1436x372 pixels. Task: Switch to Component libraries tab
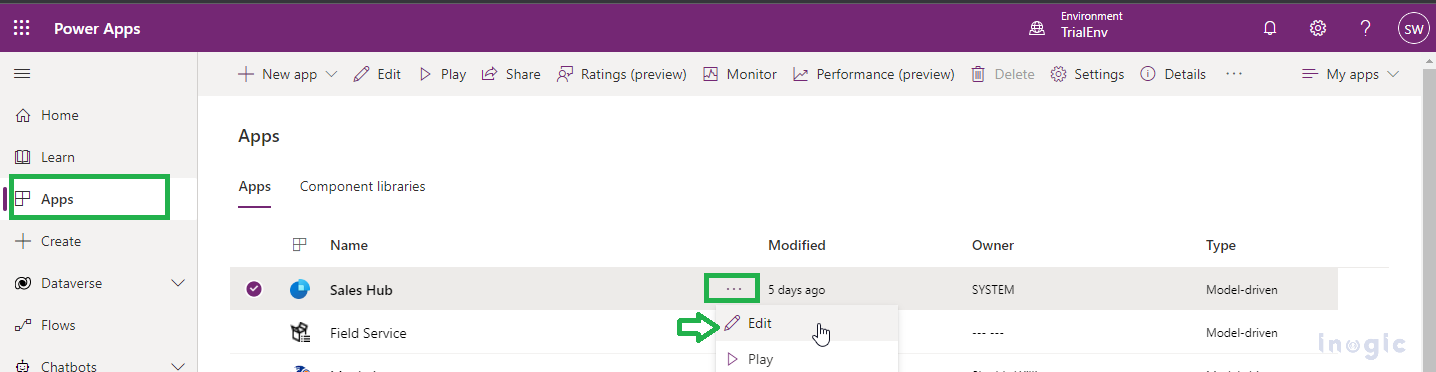pyautogui.click(x=363, y=186)
